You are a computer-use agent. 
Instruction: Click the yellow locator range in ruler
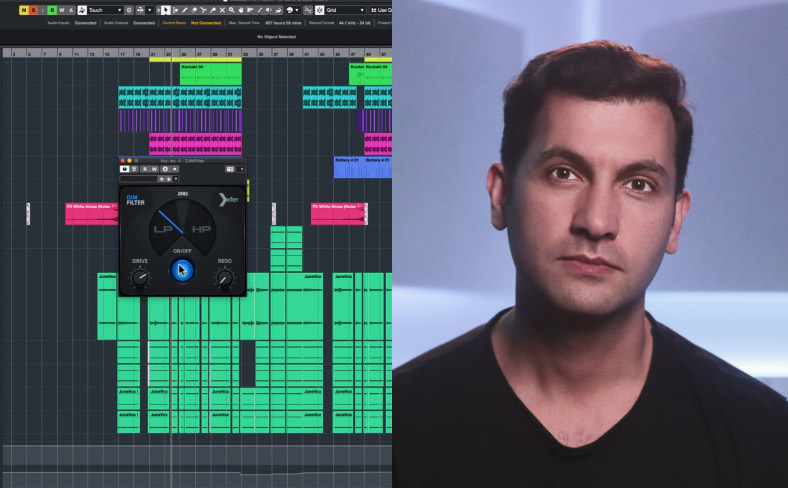click(195, 60)
